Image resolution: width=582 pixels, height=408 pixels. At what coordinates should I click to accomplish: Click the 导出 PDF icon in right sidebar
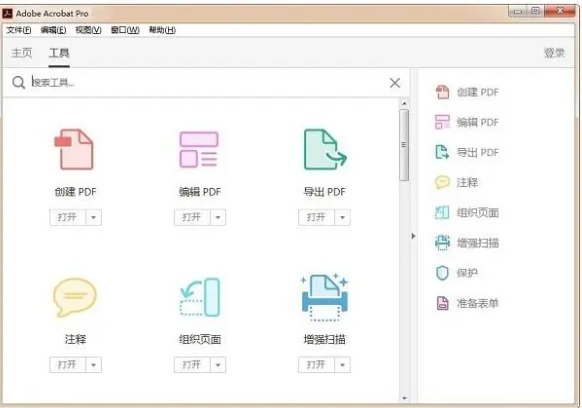442,152
